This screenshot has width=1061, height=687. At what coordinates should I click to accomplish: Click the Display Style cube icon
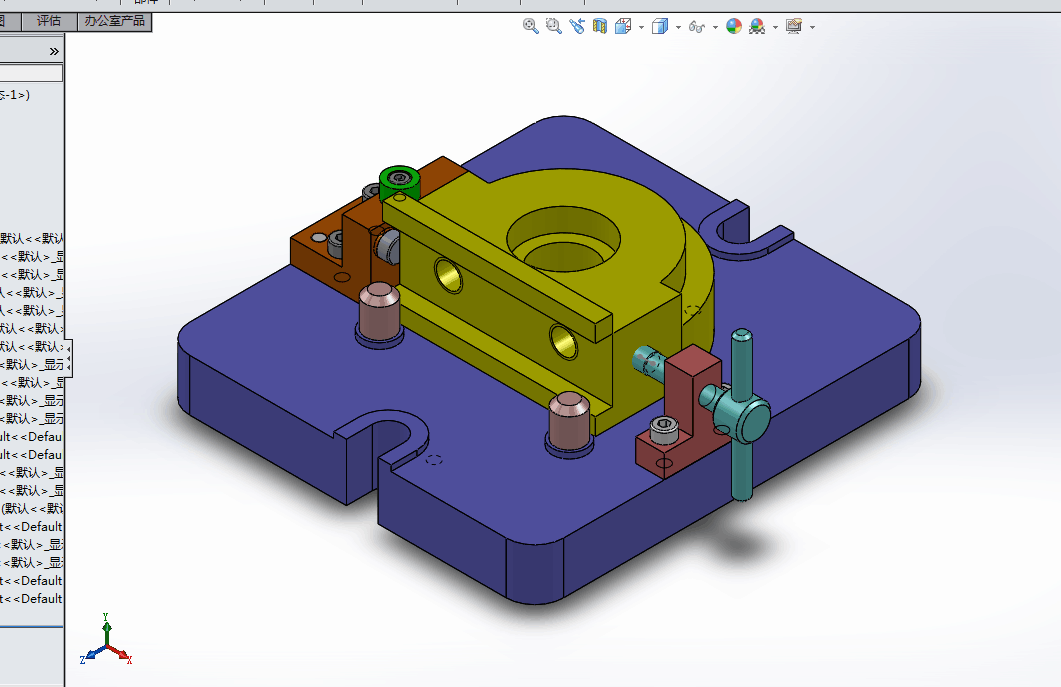coord(660,26)
